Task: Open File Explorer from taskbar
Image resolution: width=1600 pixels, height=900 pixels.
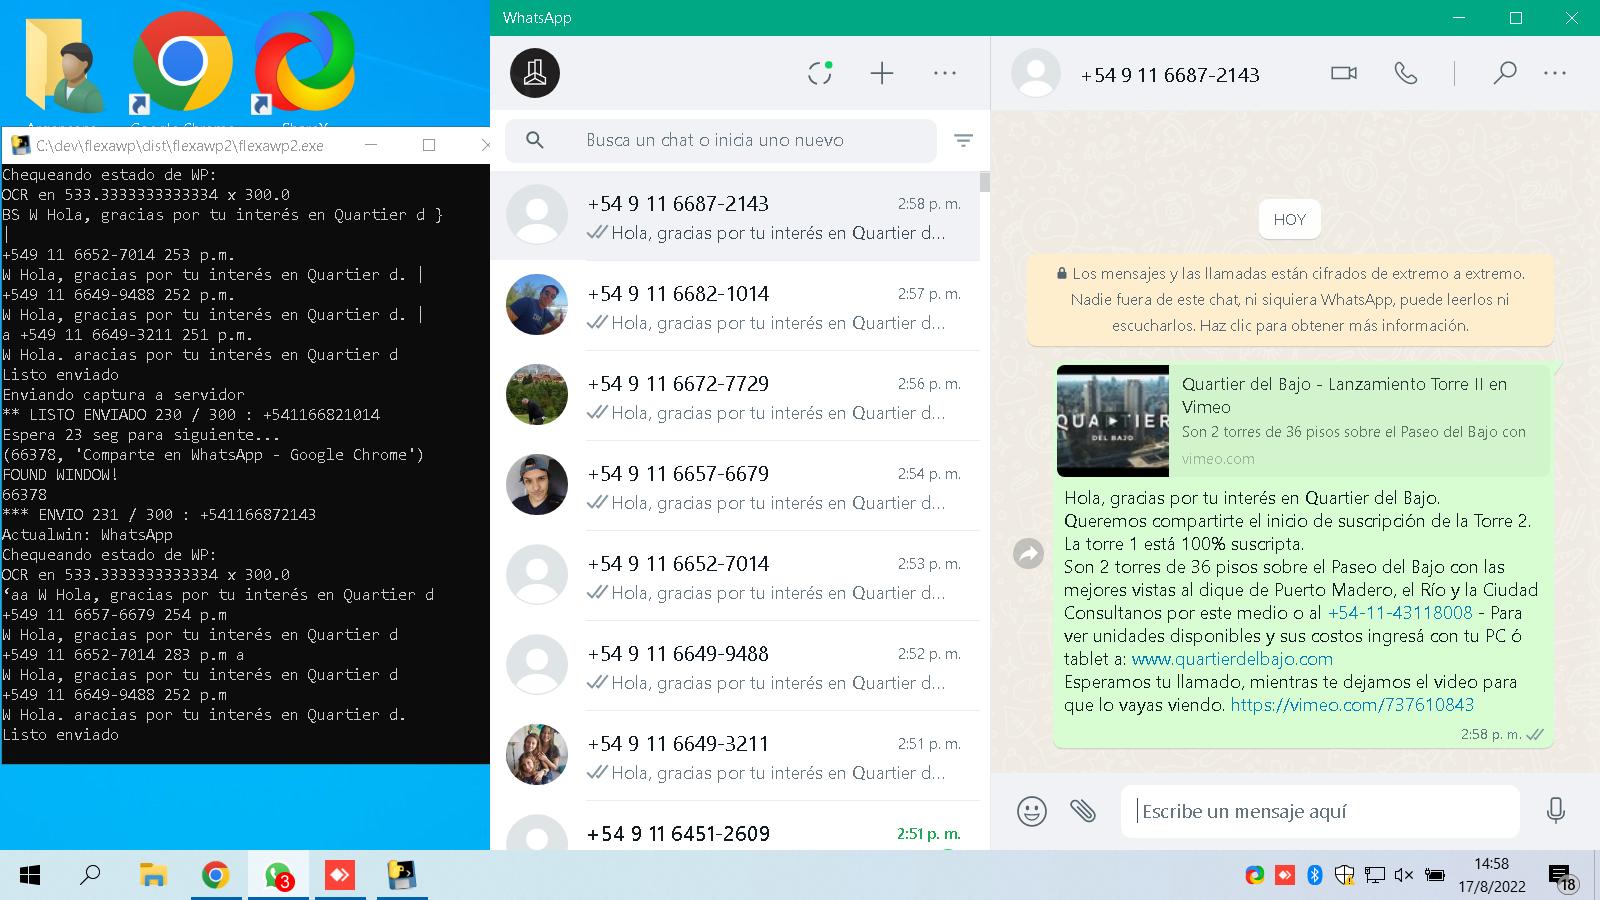Action: [x=153, y=876]
